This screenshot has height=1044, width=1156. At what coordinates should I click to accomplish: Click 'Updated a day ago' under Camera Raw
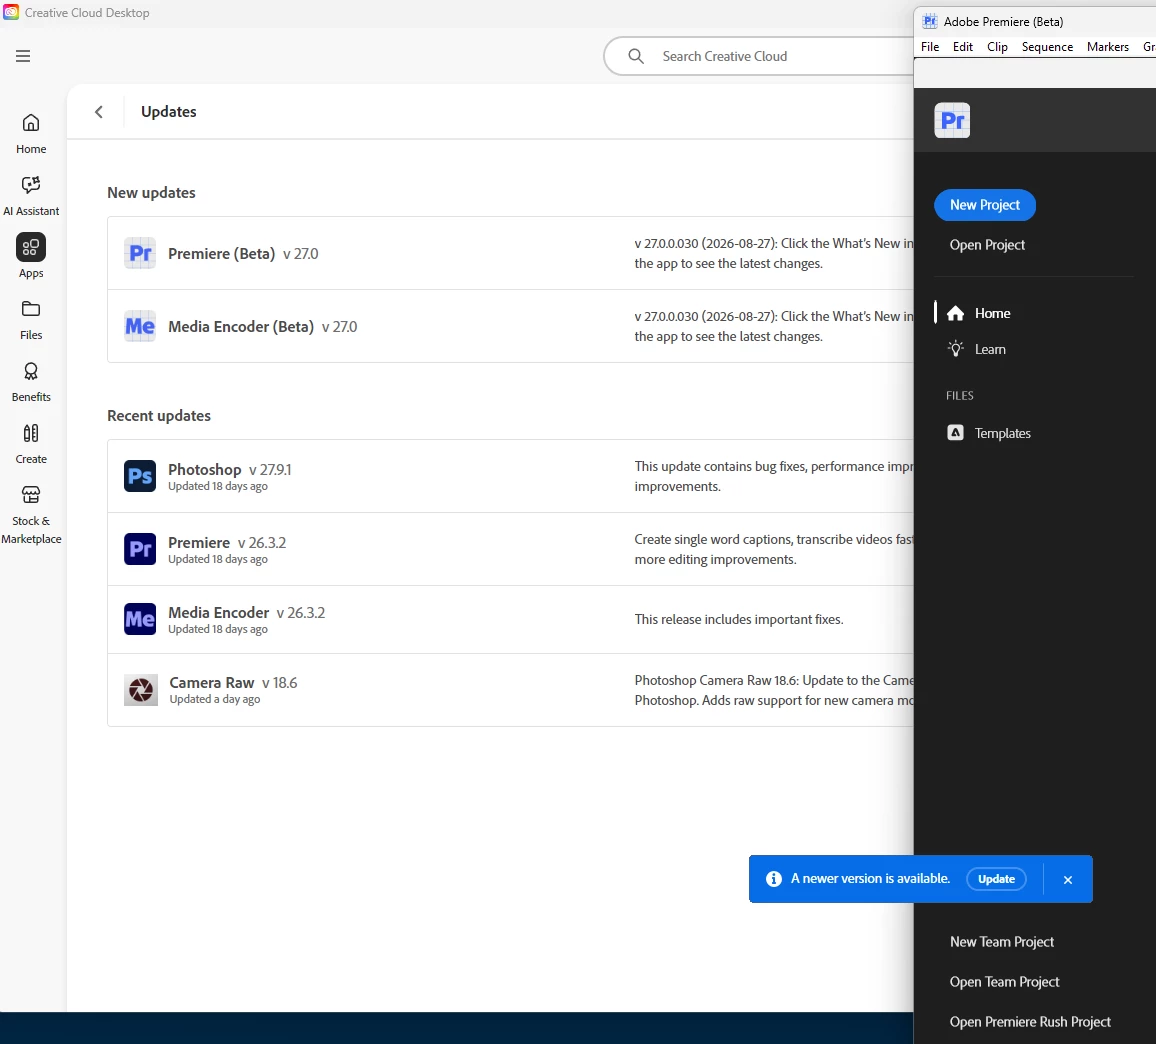[215, 699]
